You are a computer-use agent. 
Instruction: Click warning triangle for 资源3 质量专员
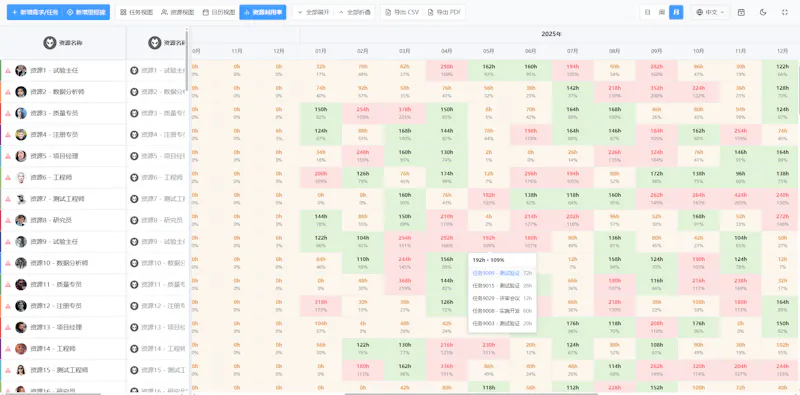pos(8,114)
